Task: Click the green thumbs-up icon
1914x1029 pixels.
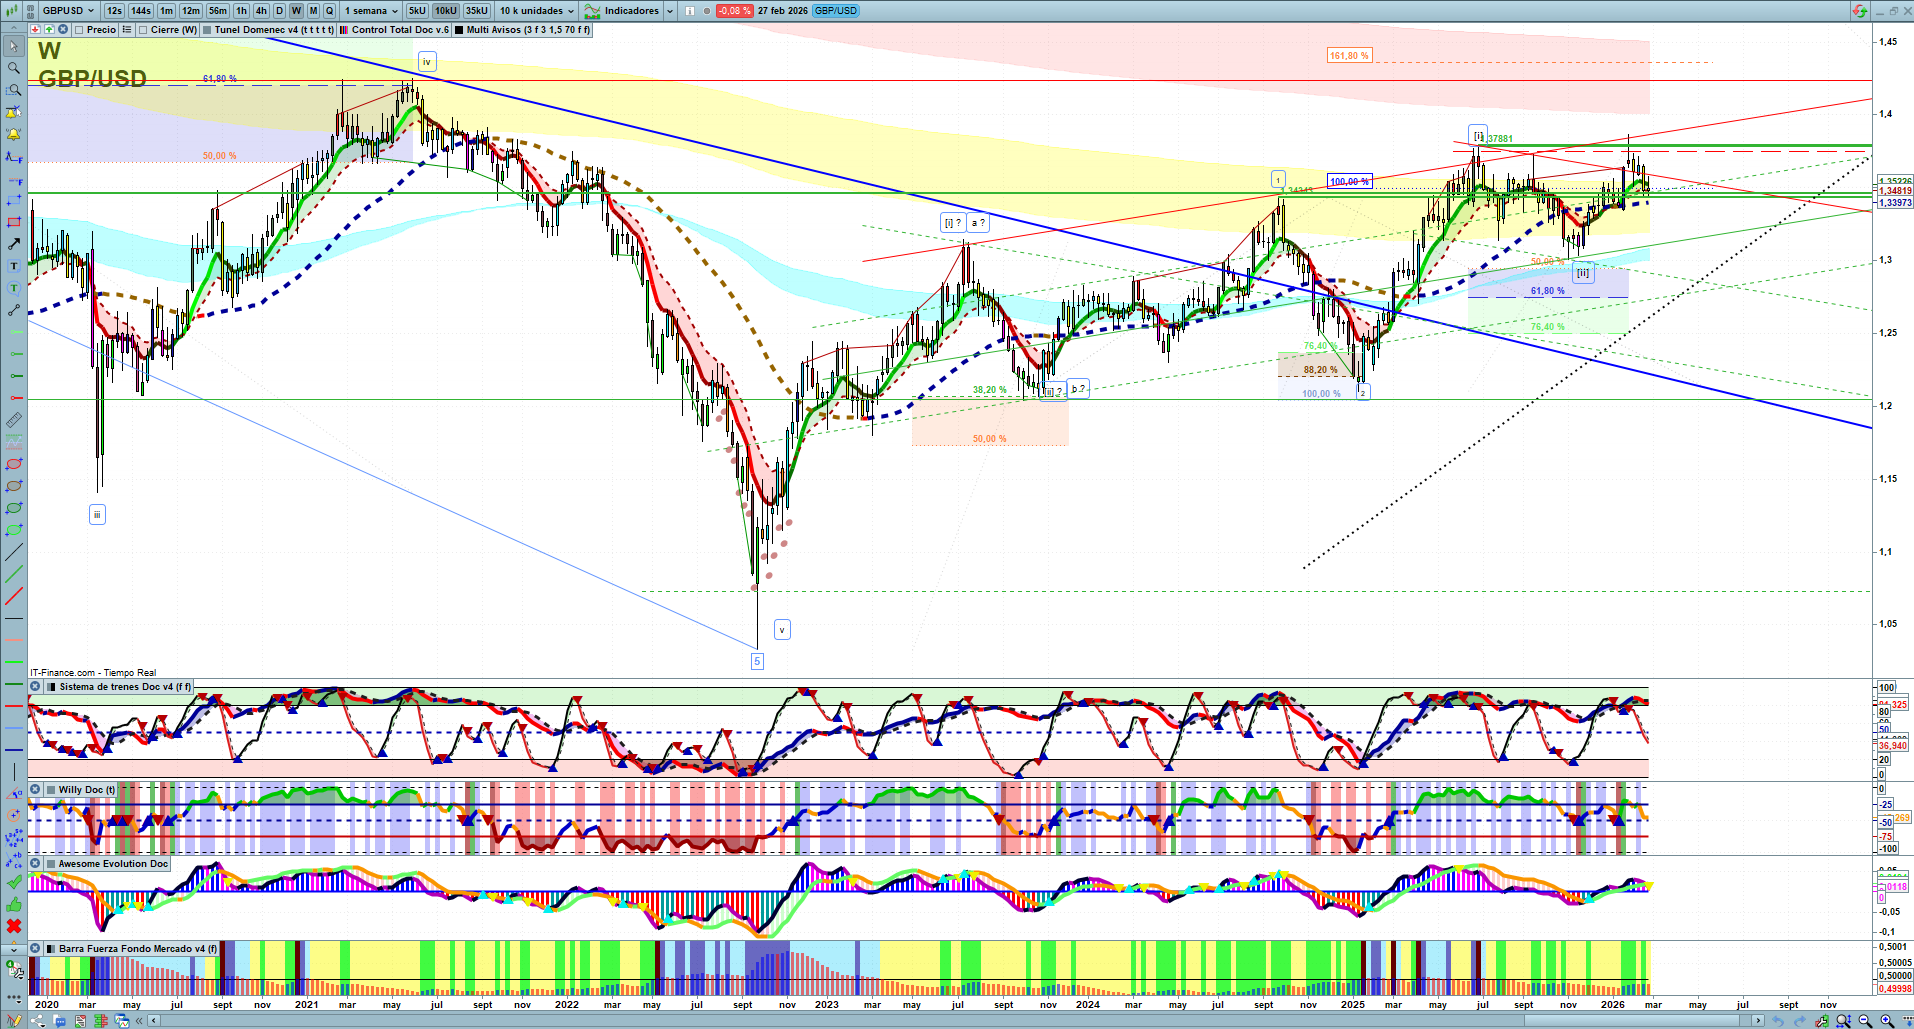Action: pyautogui.click(x=14, y=904)
